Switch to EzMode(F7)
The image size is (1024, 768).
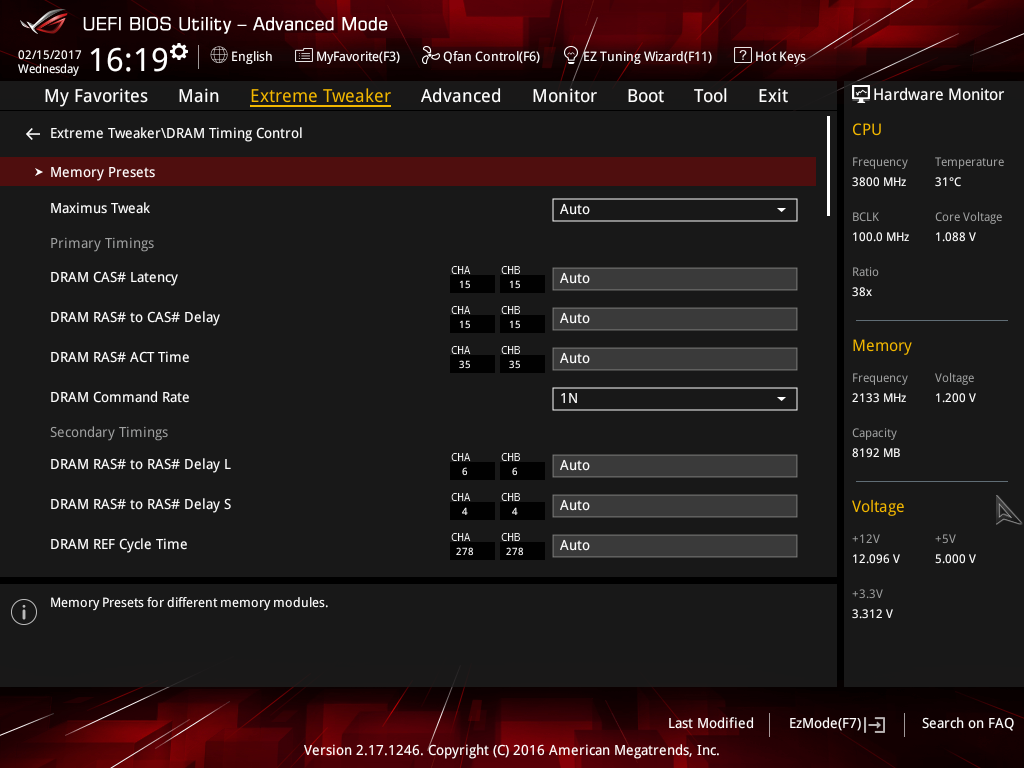tap(836, 723)
